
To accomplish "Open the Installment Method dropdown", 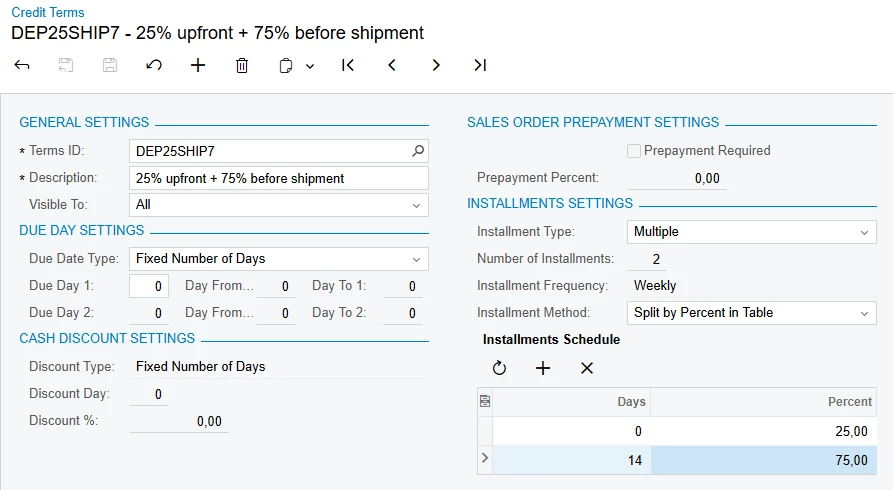I will (864, 313).
